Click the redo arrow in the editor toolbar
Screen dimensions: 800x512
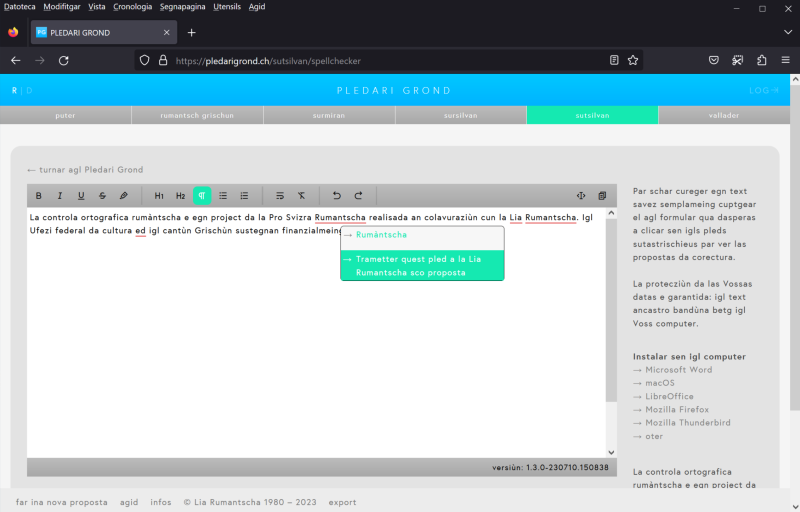358,196
